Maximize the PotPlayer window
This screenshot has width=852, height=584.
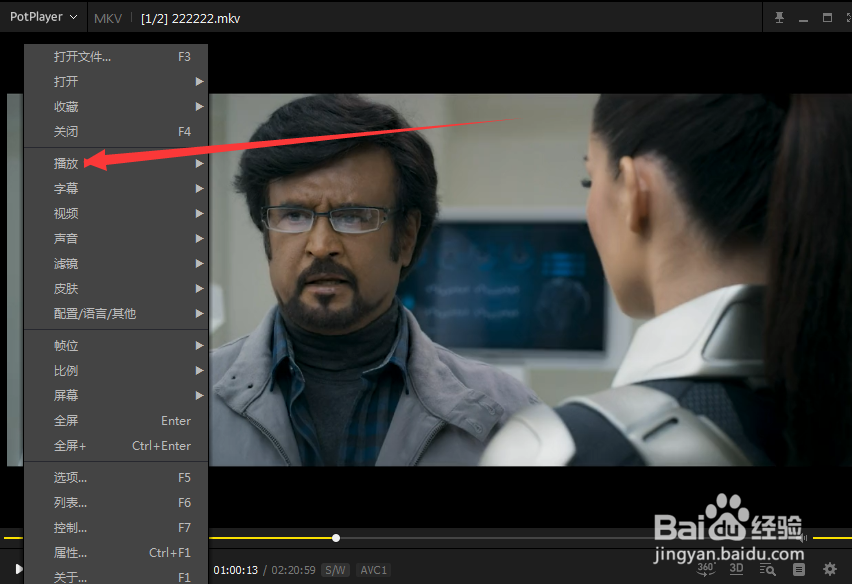pyautogui.click(x=827, y=17)
